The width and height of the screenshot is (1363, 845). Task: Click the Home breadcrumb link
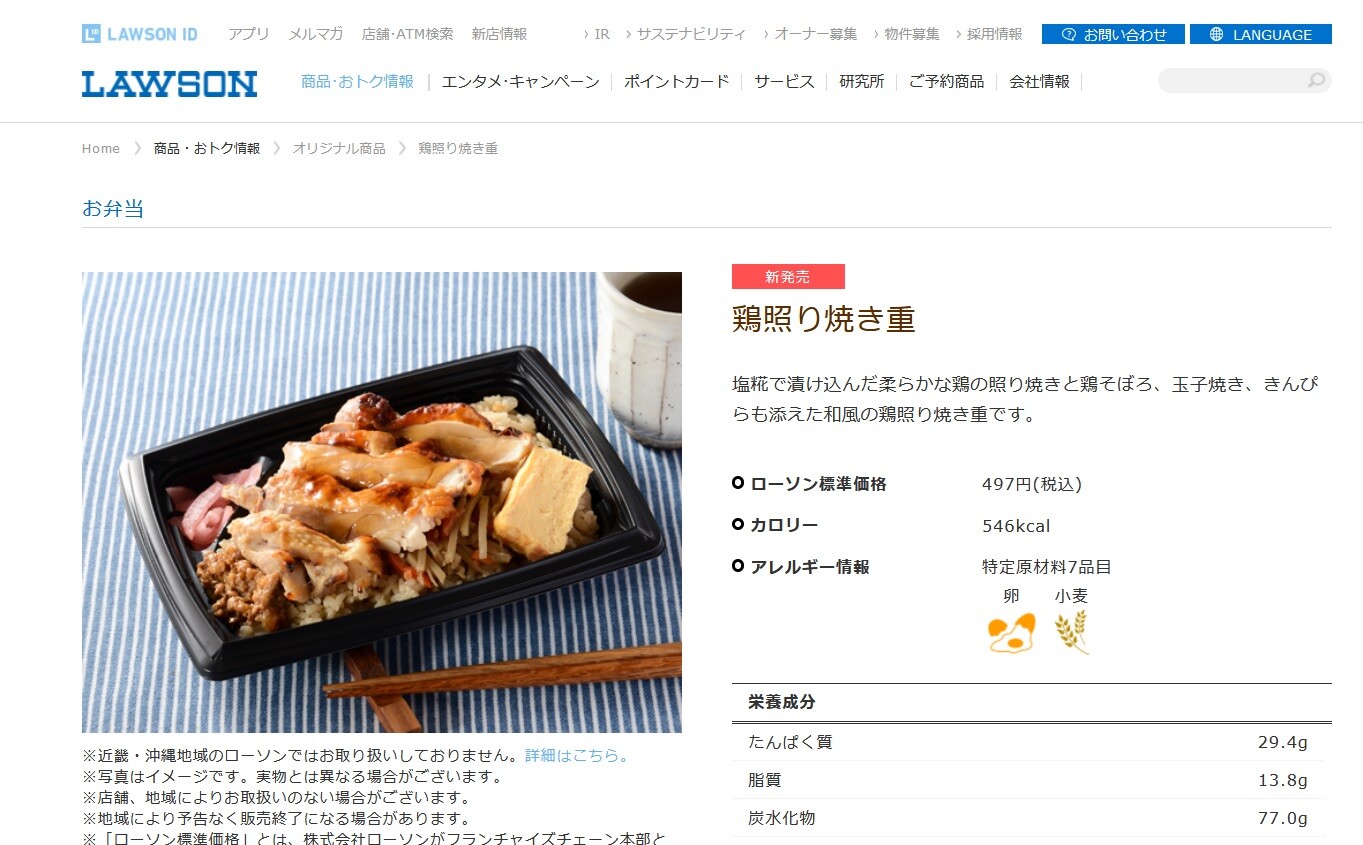click(101, 149)
